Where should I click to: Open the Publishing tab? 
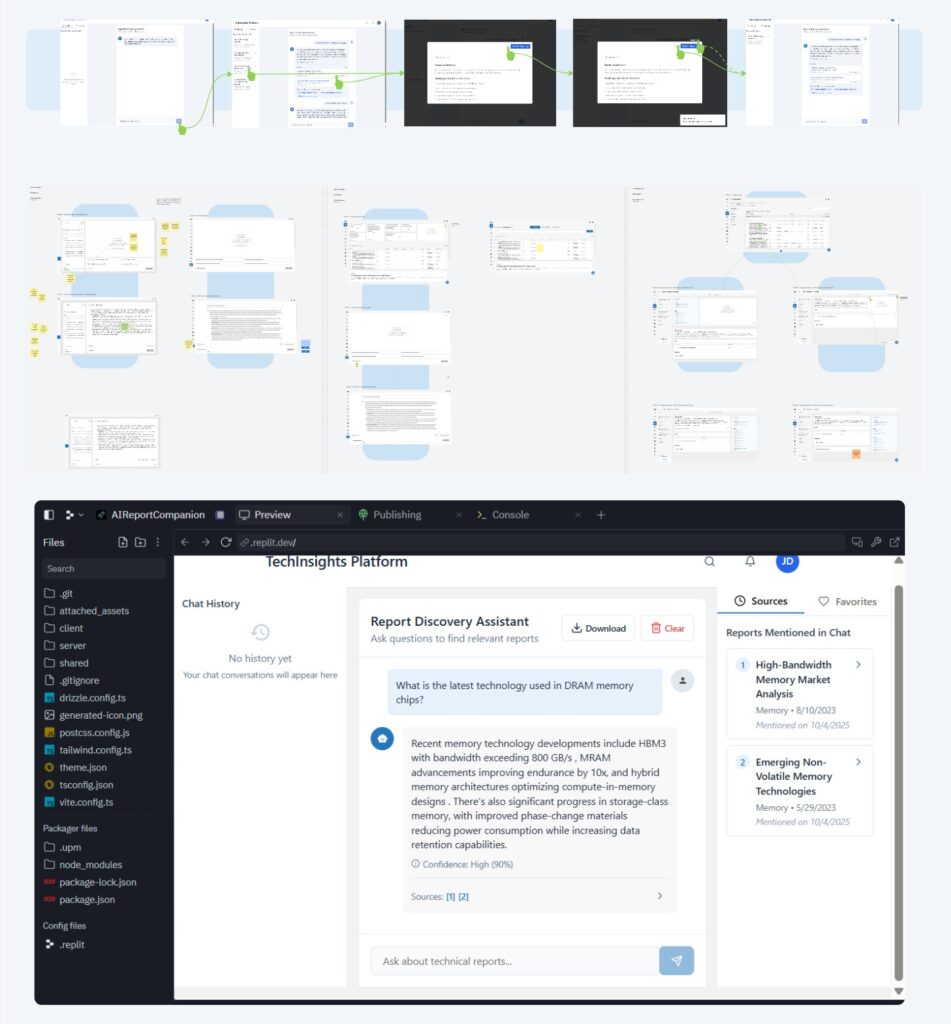click(396, 515)
